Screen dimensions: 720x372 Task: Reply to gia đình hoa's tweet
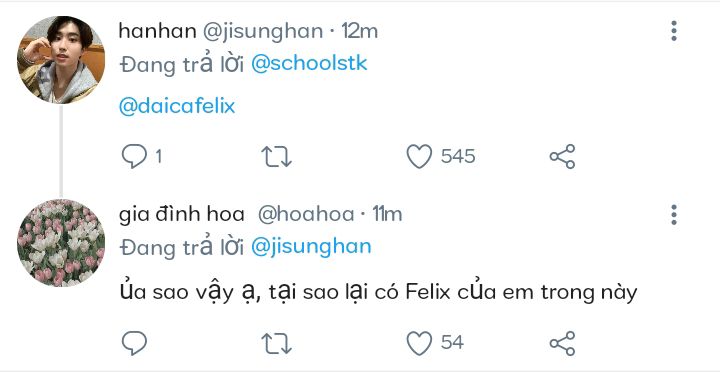click(x=134, y=343)
